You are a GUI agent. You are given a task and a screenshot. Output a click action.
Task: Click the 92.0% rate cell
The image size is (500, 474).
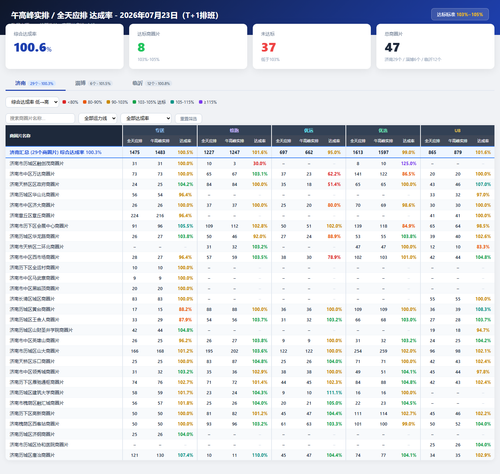coord(260,236)
